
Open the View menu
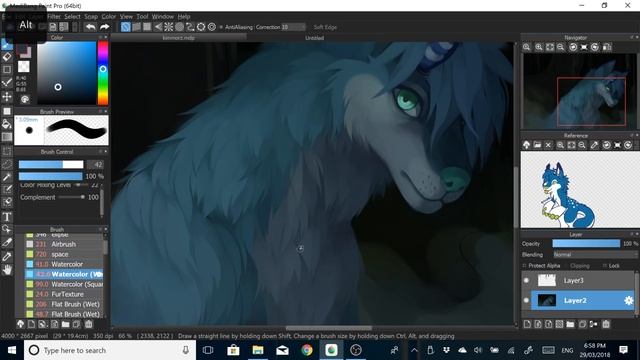tap(126, 16)
